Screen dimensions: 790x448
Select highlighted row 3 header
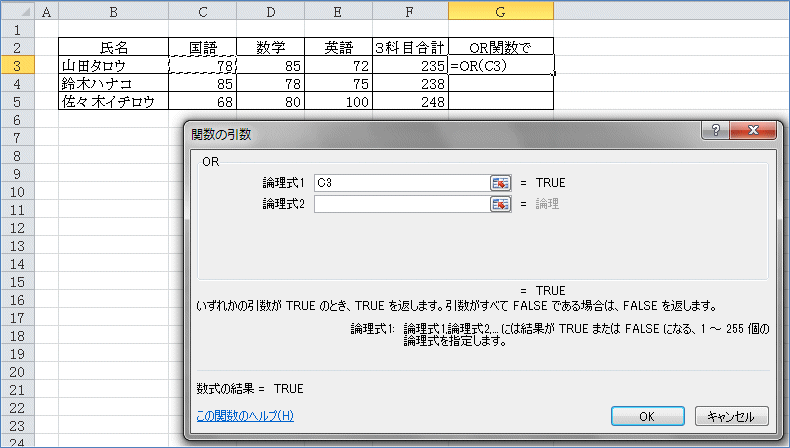(18, 66)
